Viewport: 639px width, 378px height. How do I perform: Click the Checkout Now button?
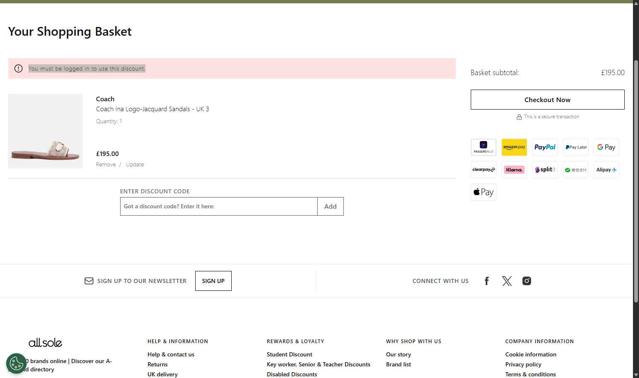tap(547, 99)
